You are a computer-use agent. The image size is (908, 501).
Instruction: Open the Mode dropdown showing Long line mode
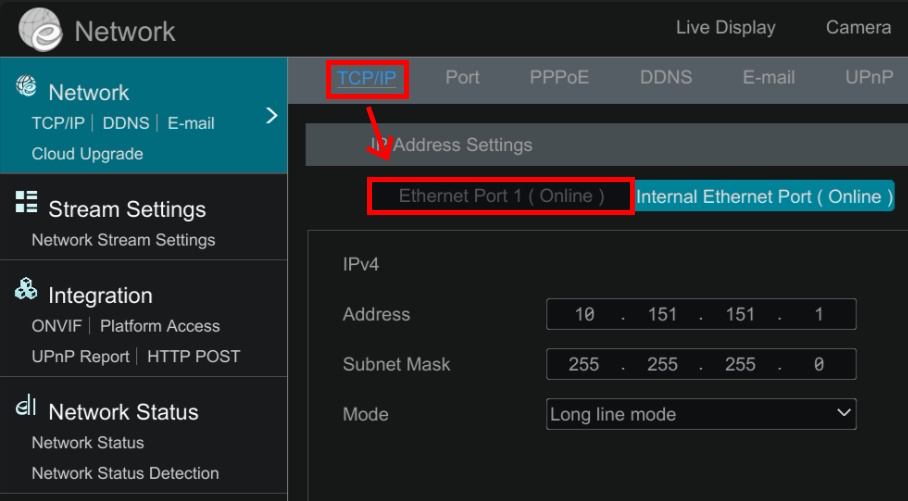click(x=701, y=414)
